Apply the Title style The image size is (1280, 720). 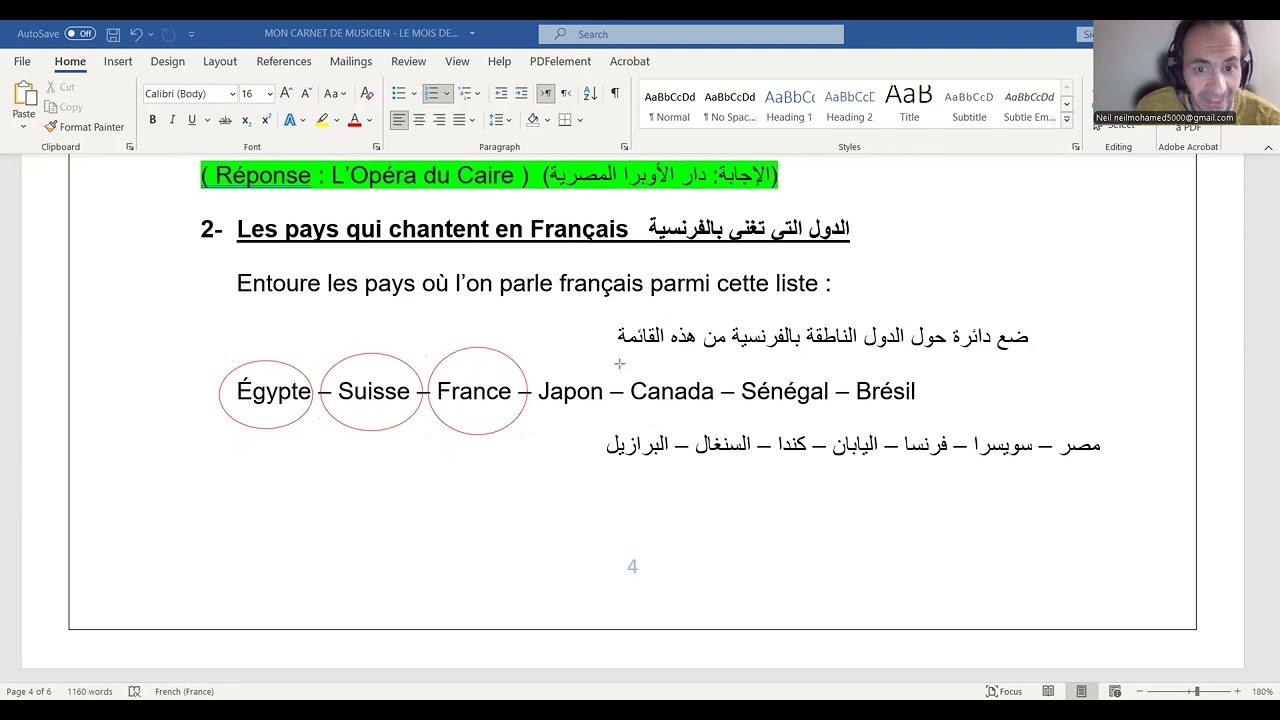click(909, 105)
